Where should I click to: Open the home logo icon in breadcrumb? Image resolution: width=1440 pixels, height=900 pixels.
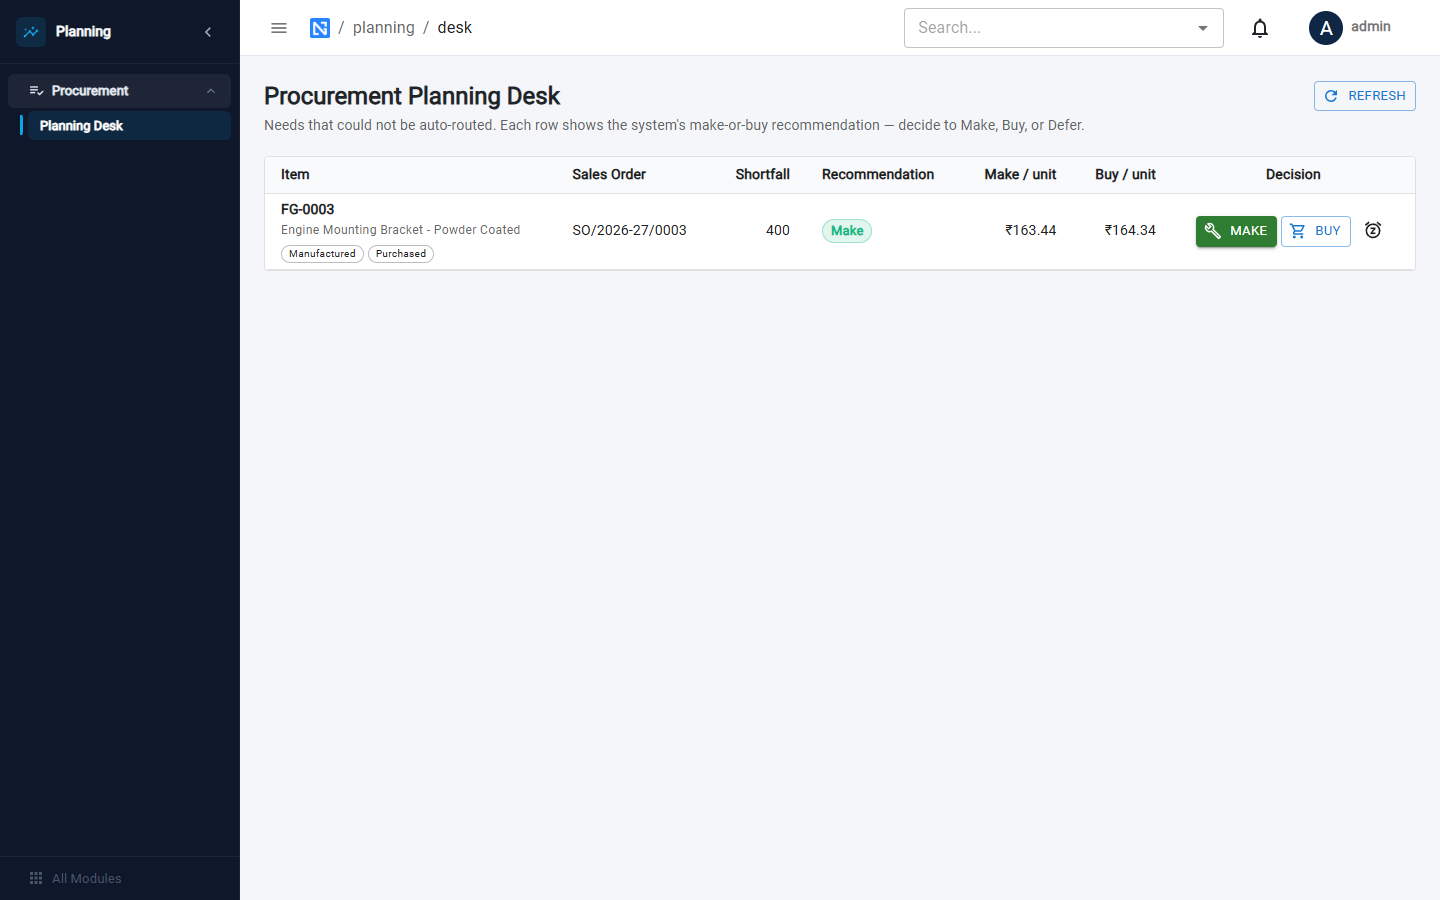320,28
